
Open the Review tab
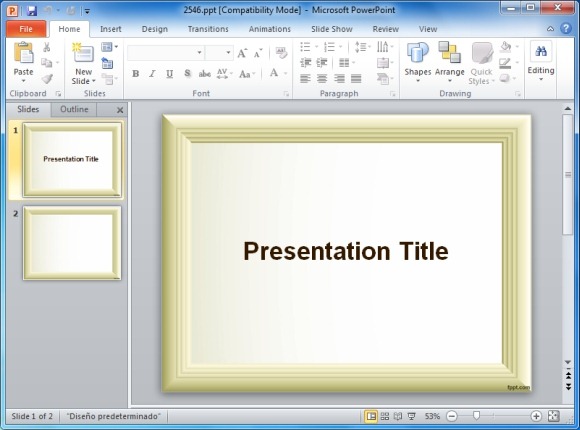point(385,29)
